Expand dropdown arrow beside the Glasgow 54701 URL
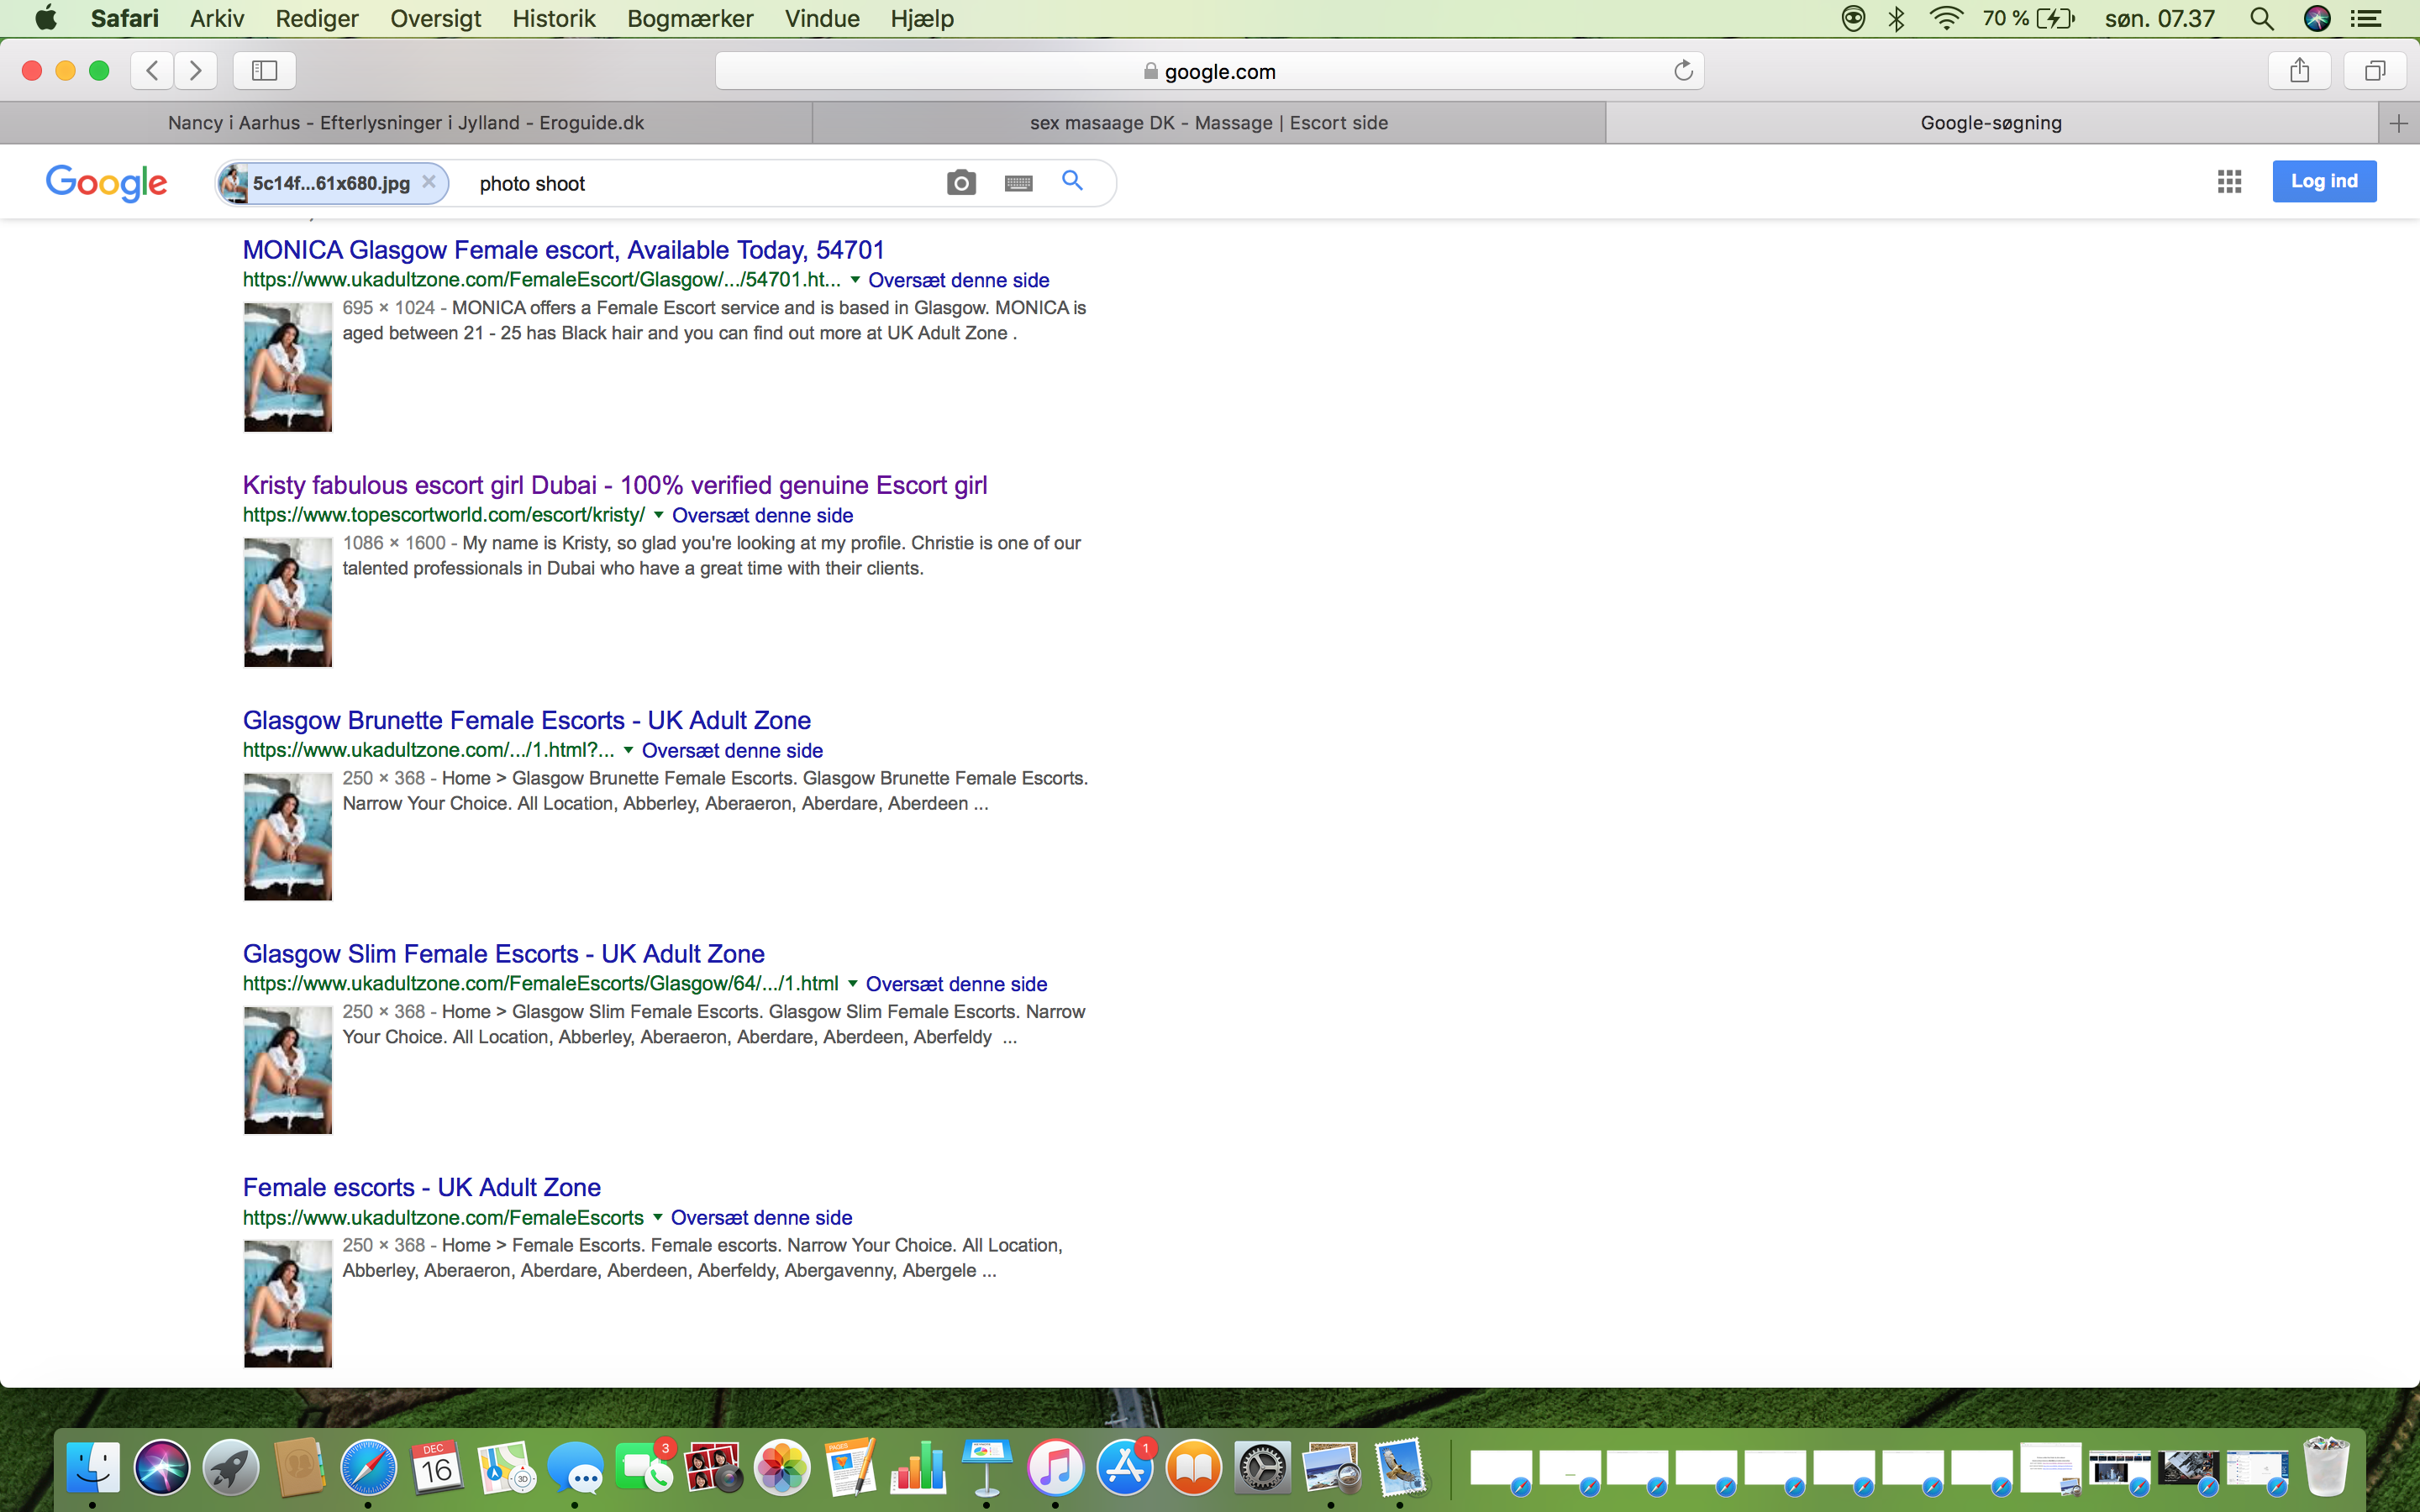The image size is (2420, 1512). (854, 280)
